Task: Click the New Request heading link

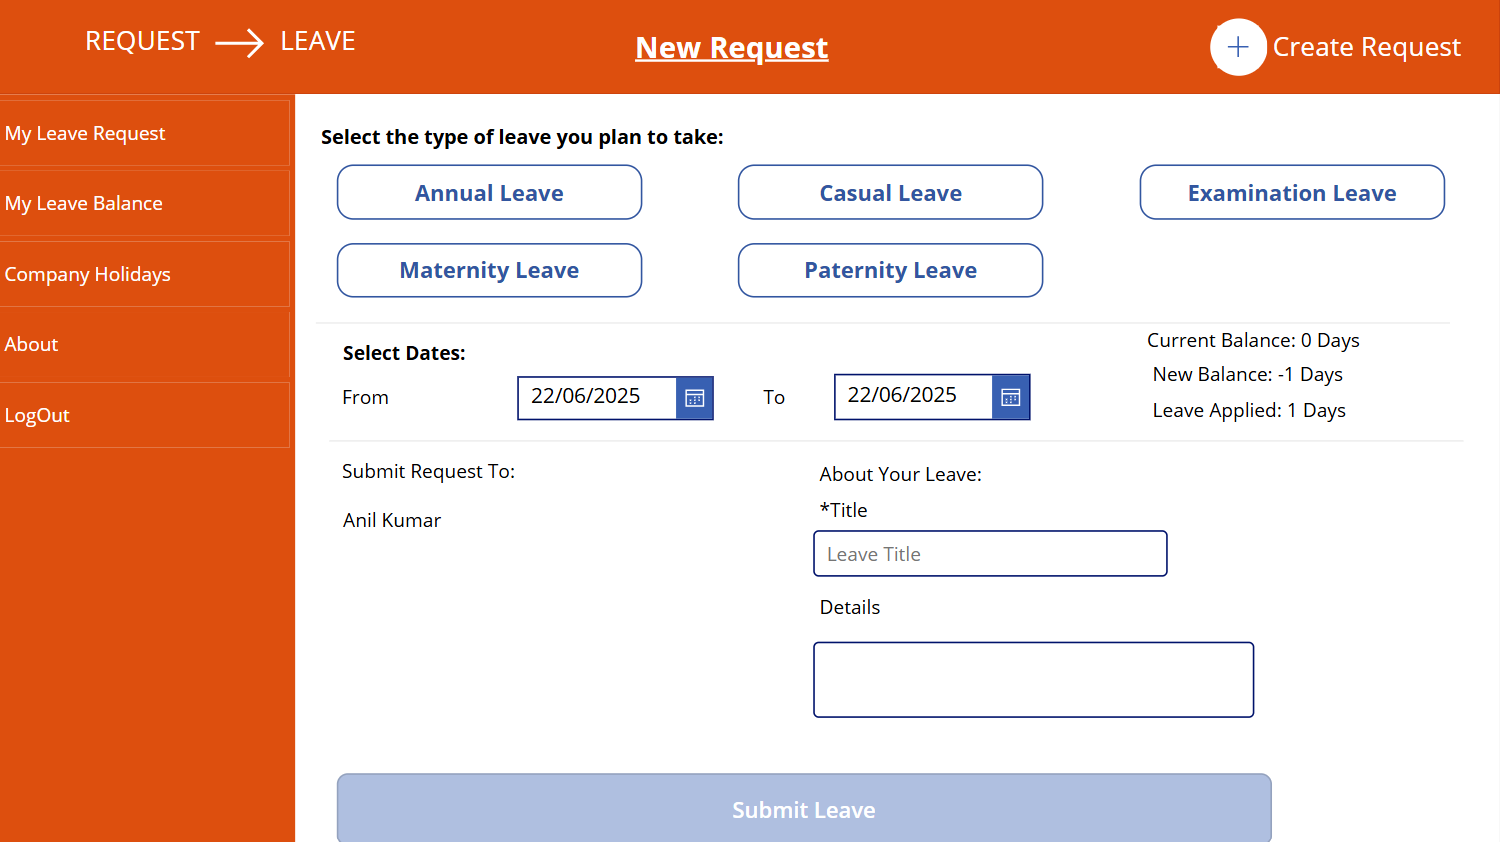Action: [732, 47]
